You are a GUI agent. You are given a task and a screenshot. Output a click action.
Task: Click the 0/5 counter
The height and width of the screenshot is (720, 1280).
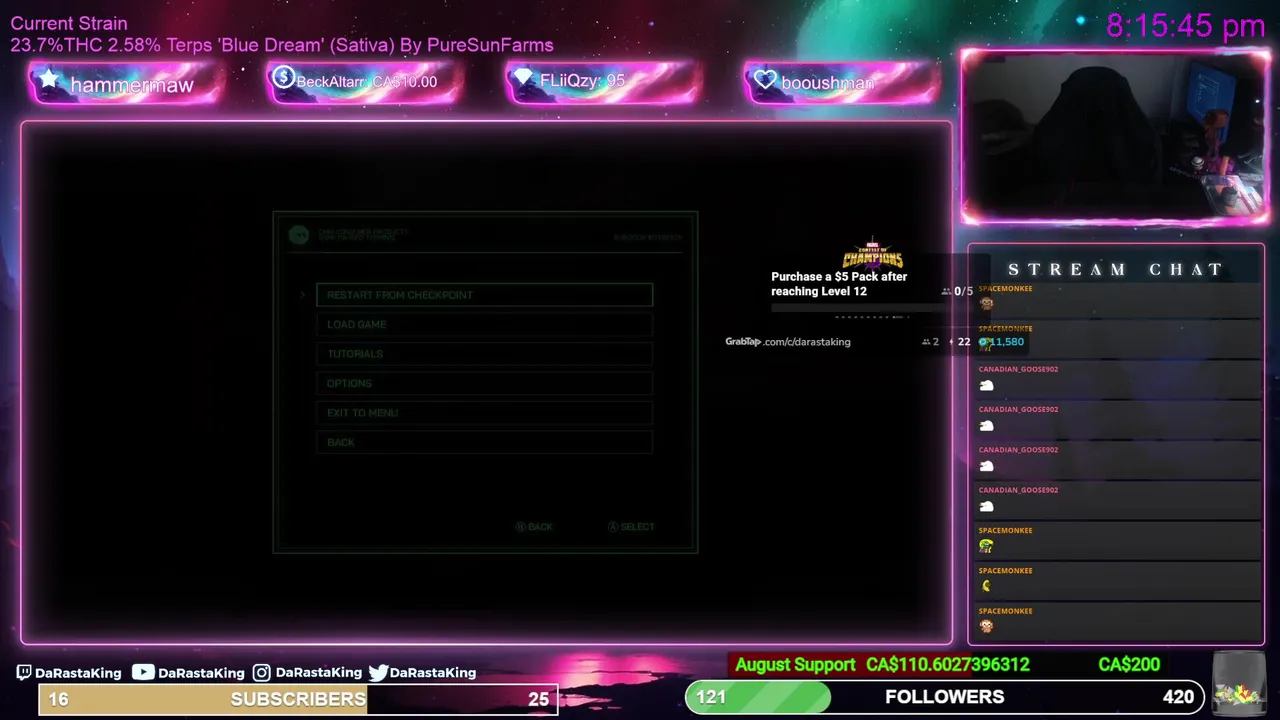[963, 291]
